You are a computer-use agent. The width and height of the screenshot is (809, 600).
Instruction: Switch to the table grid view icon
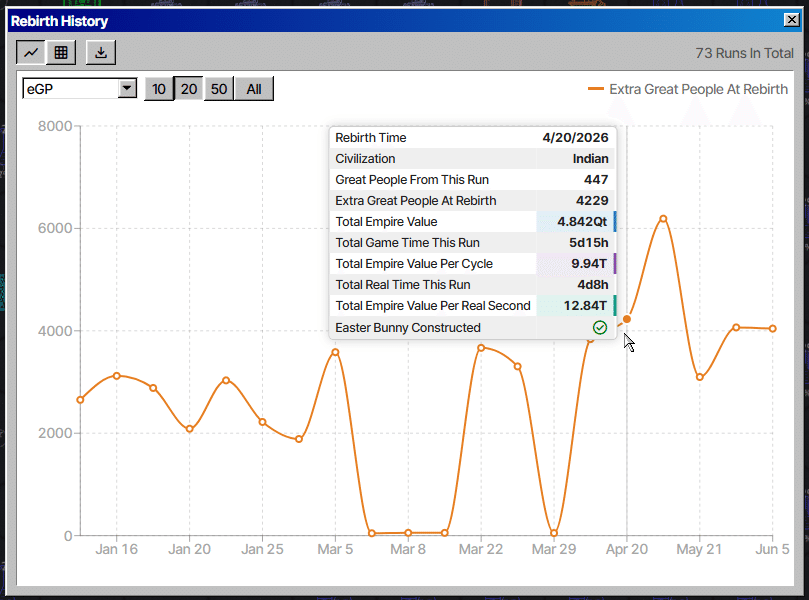click(61, 53)
